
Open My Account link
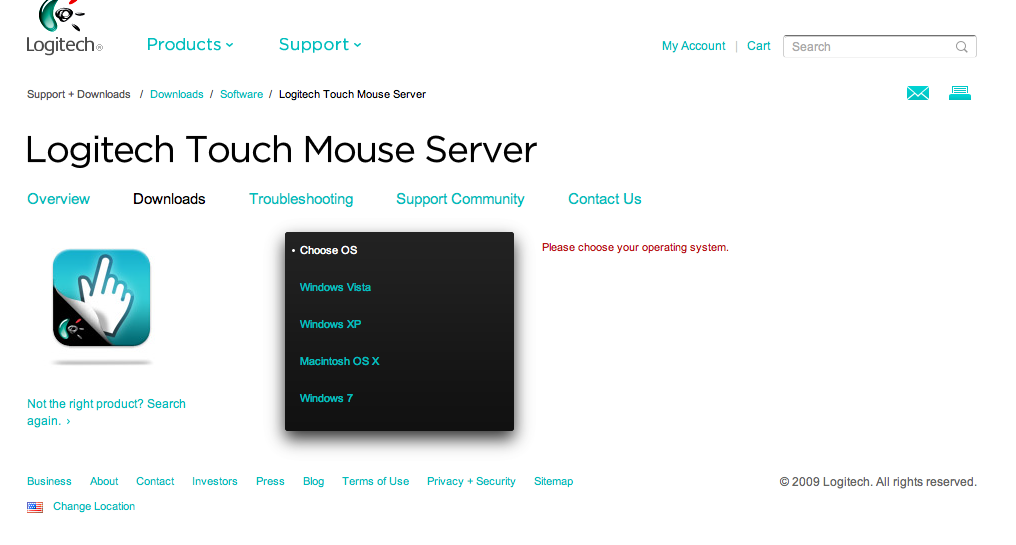(x=693, y=46)
